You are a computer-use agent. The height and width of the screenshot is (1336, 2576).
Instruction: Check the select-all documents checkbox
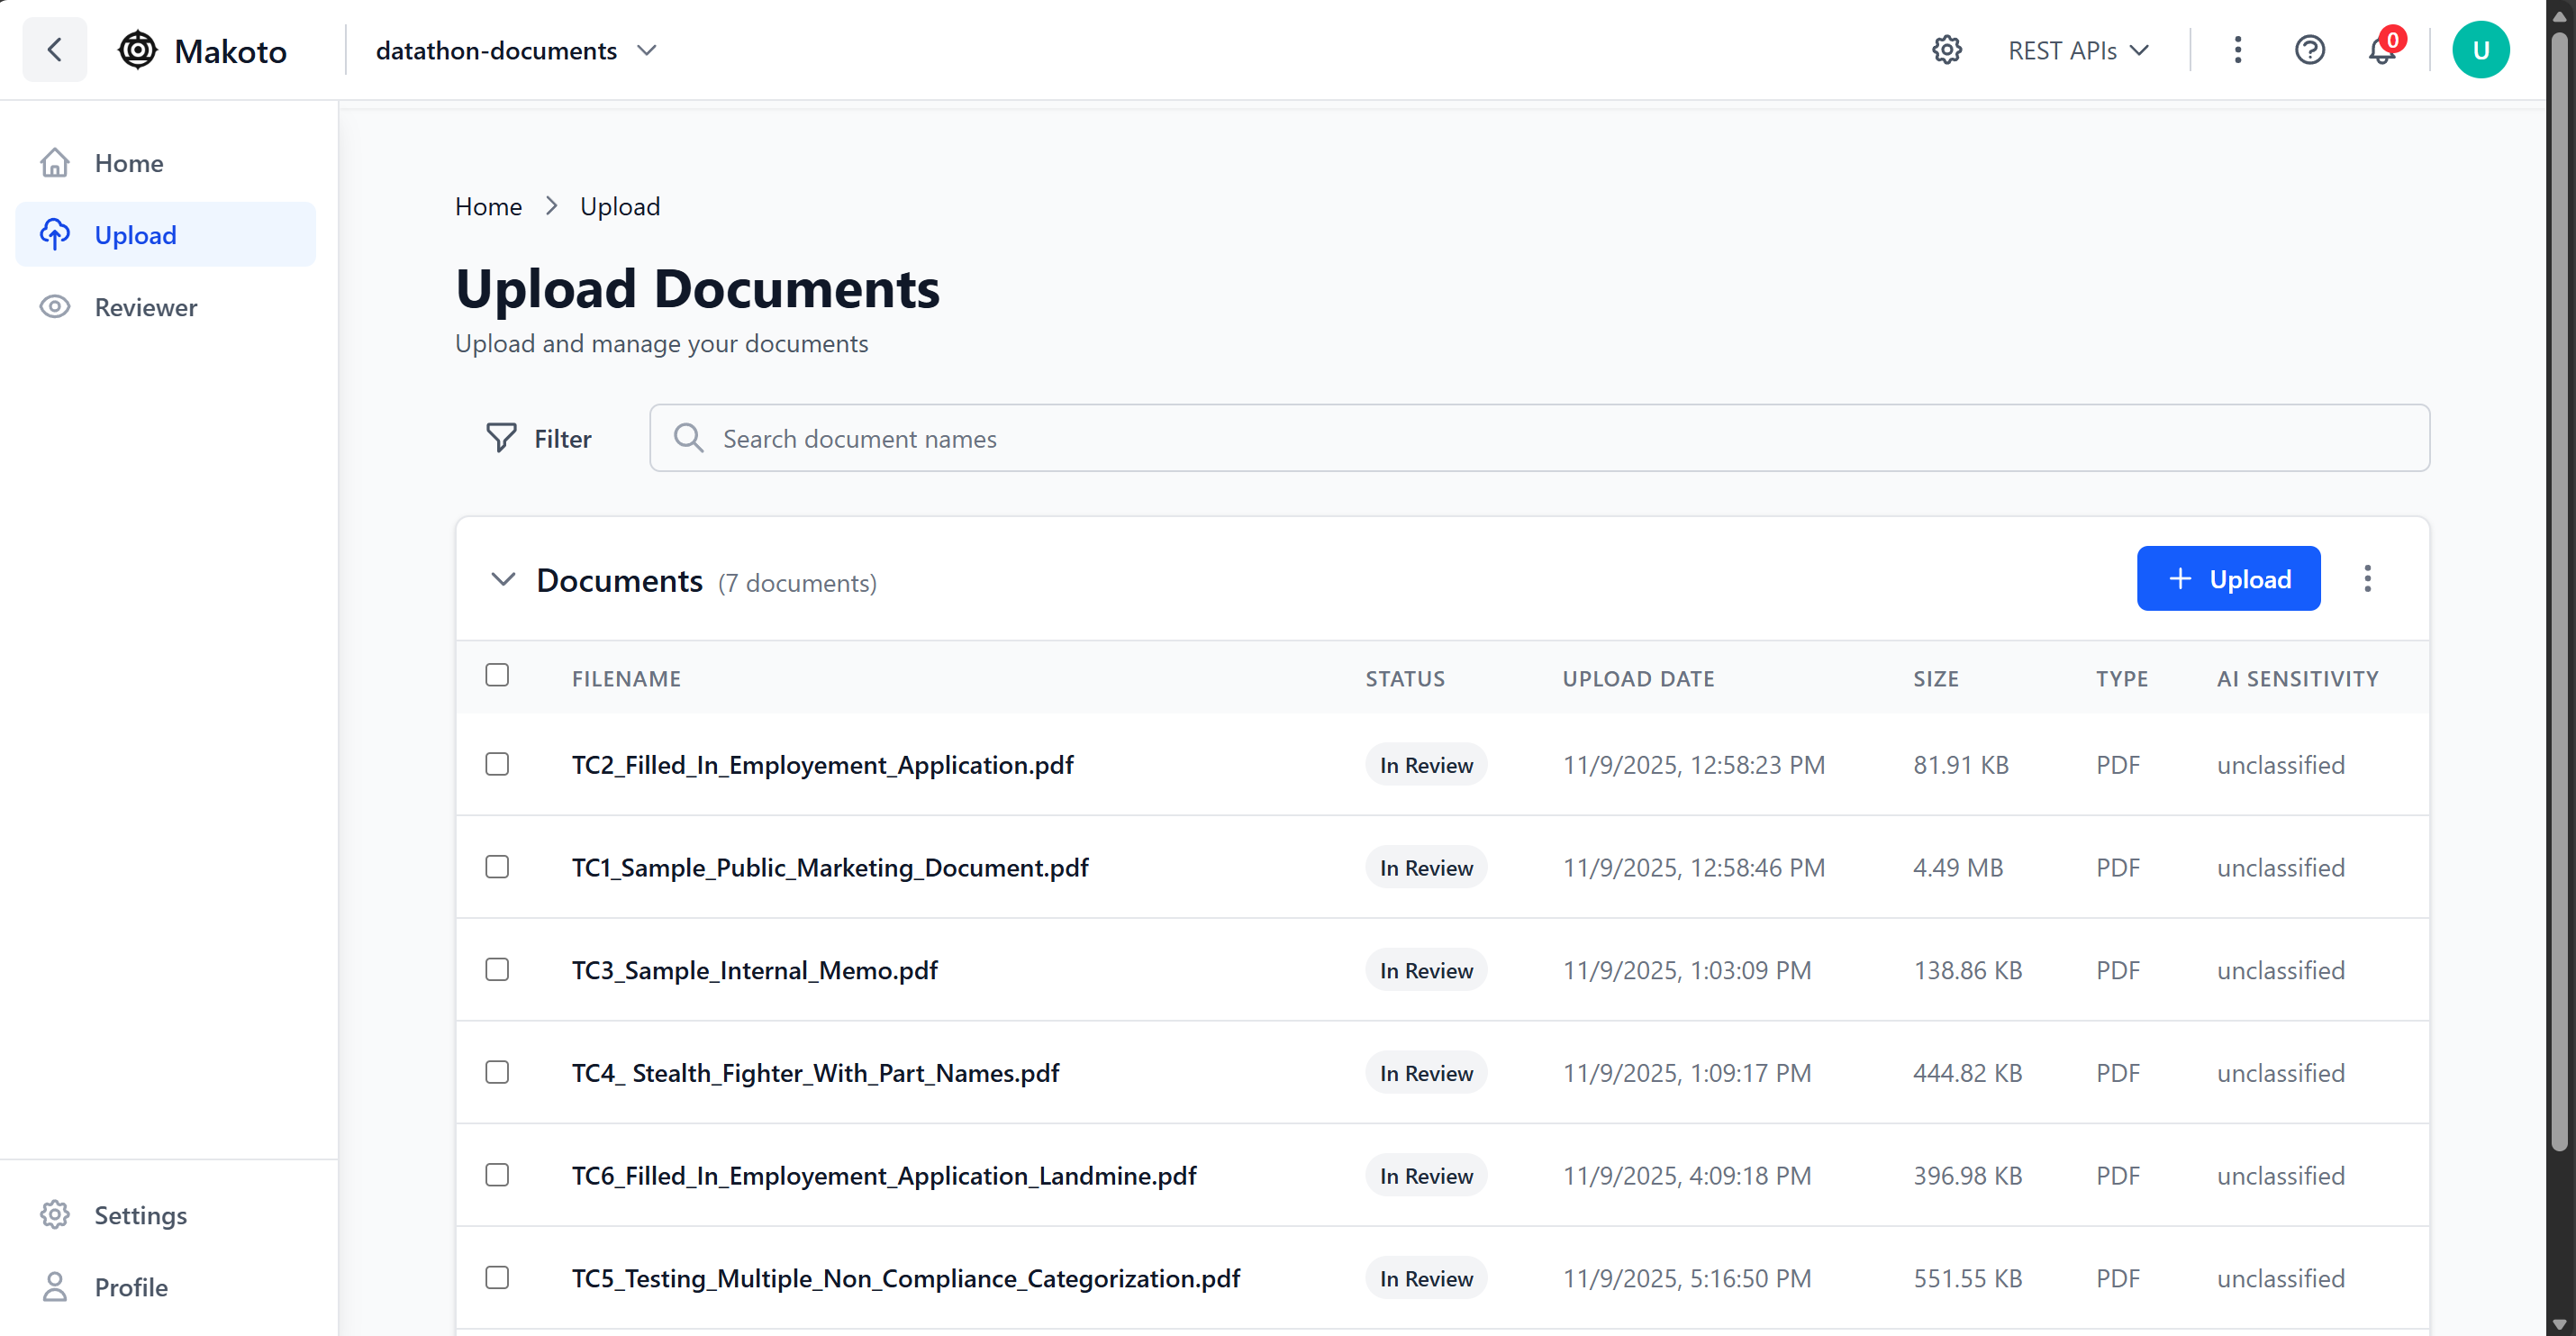pyautogui.click(x=497, y=675)
